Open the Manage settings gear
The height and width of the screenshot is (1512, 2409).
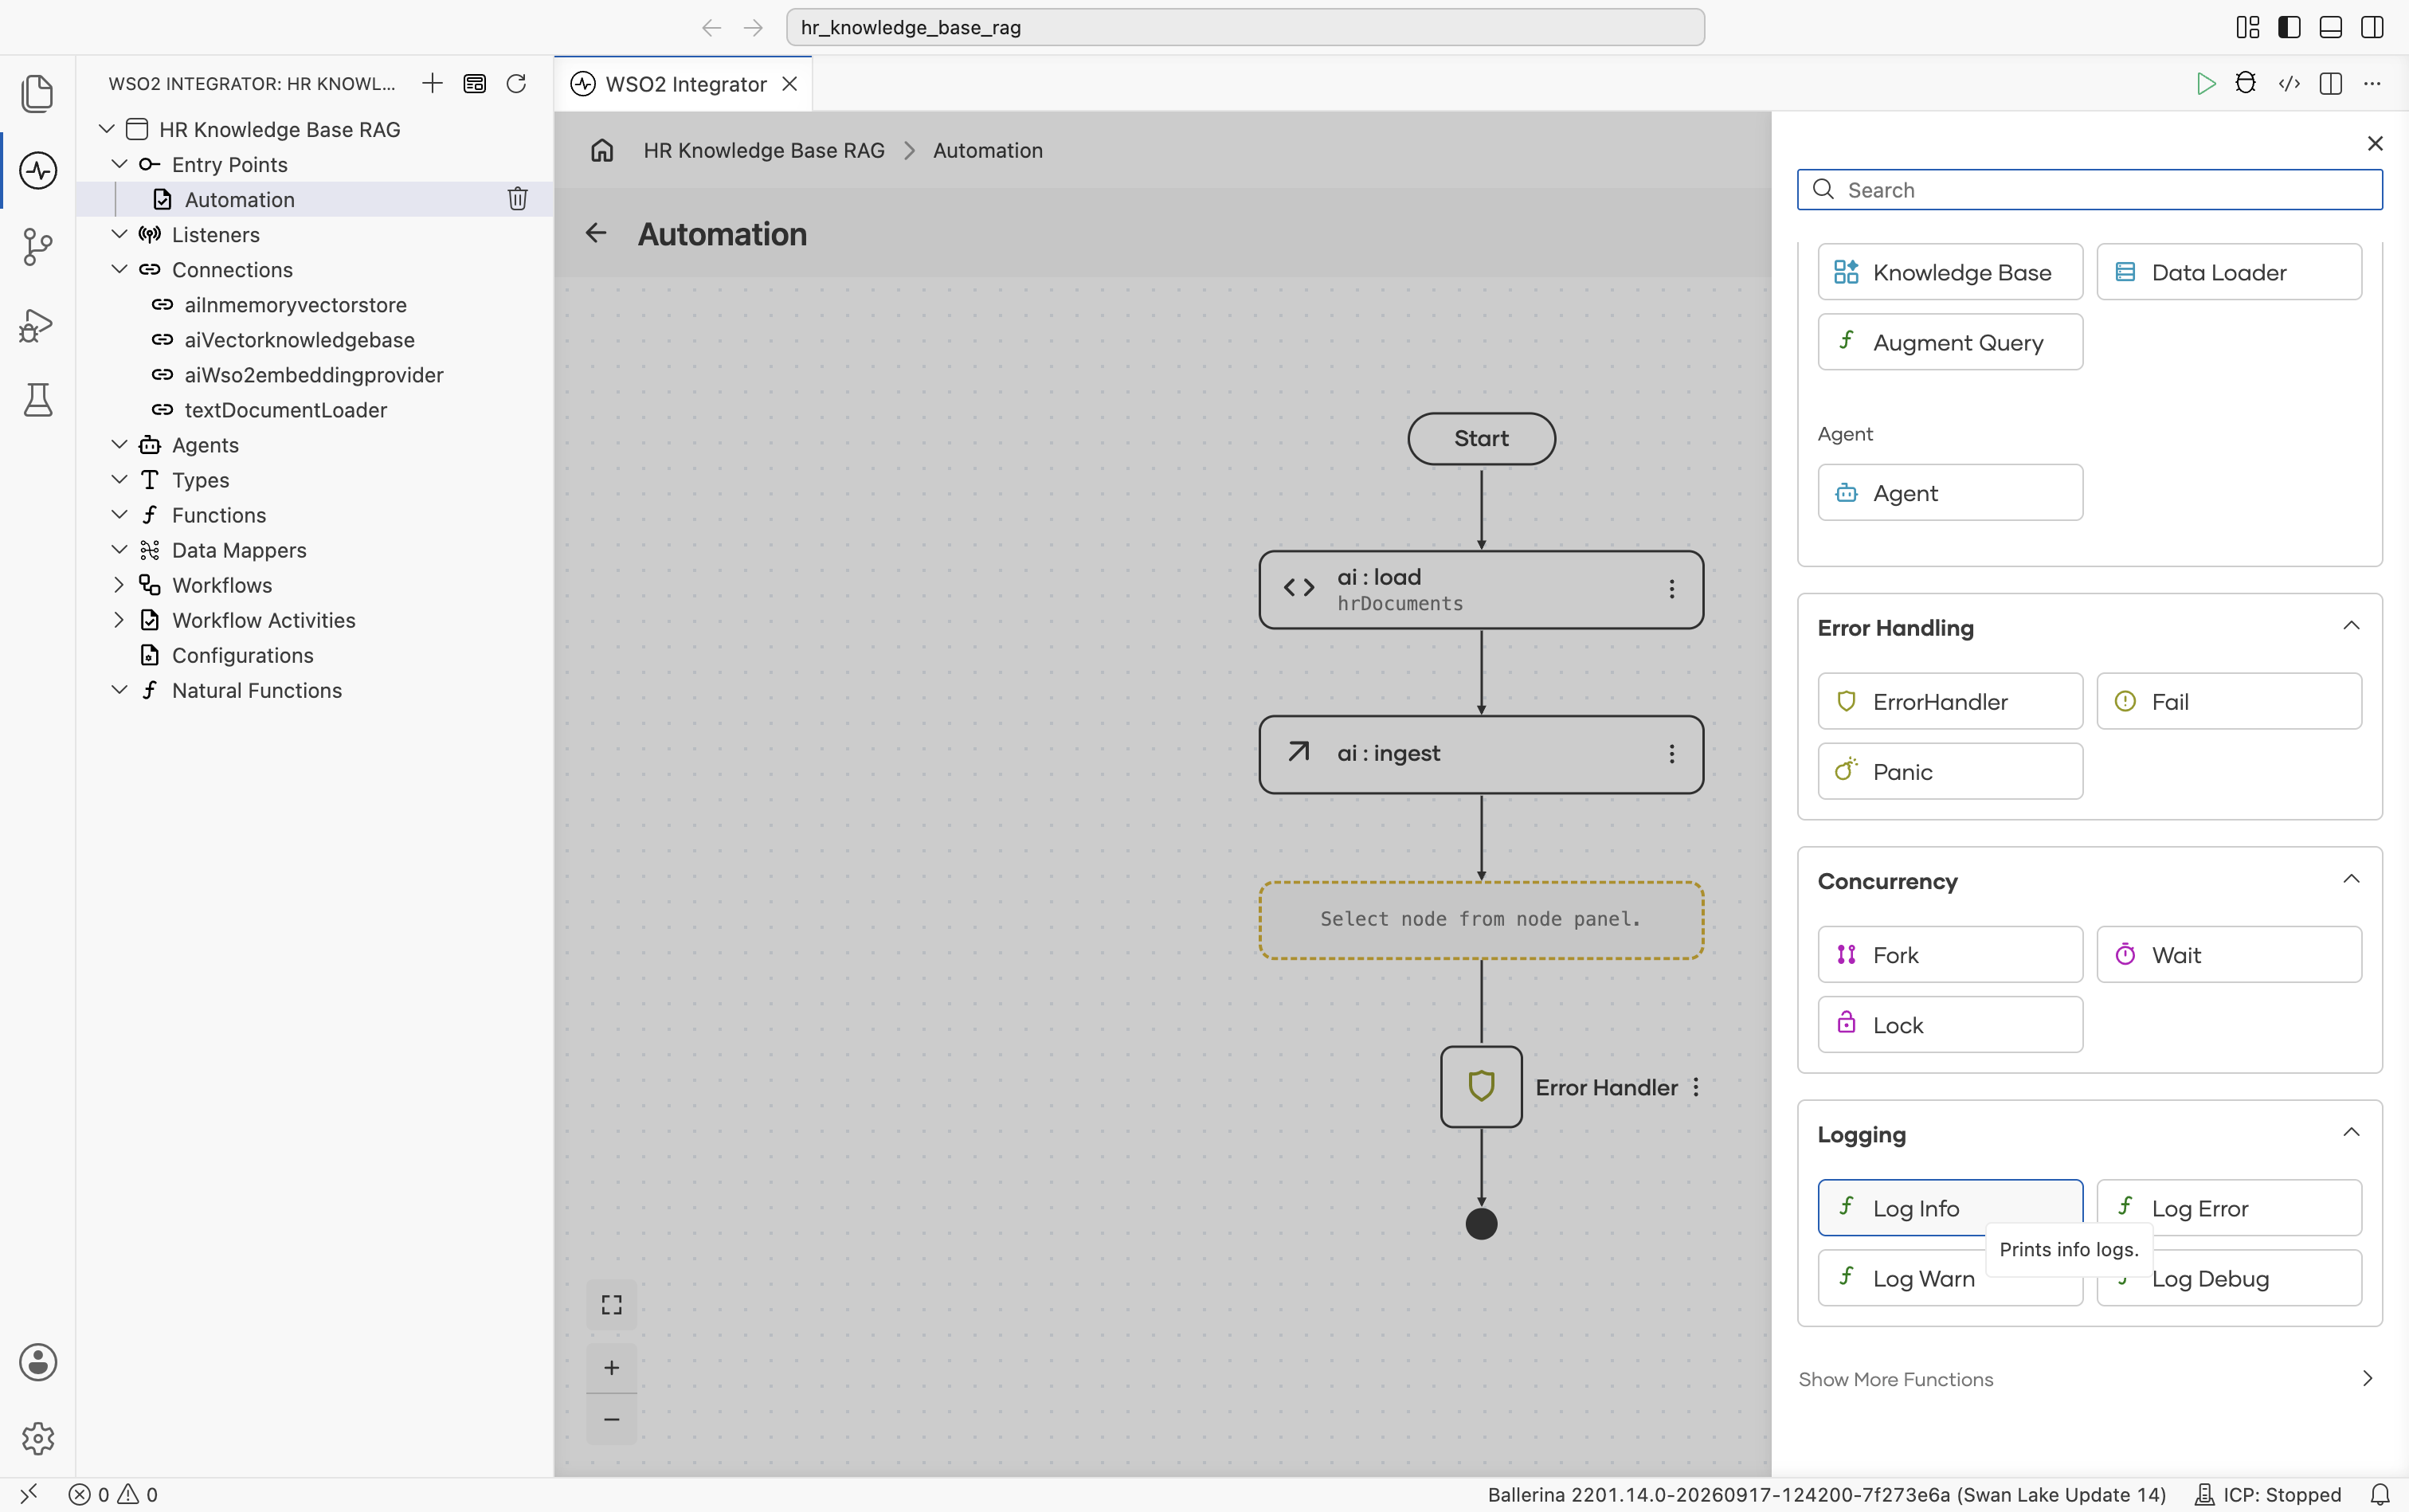pos(37,1438)
